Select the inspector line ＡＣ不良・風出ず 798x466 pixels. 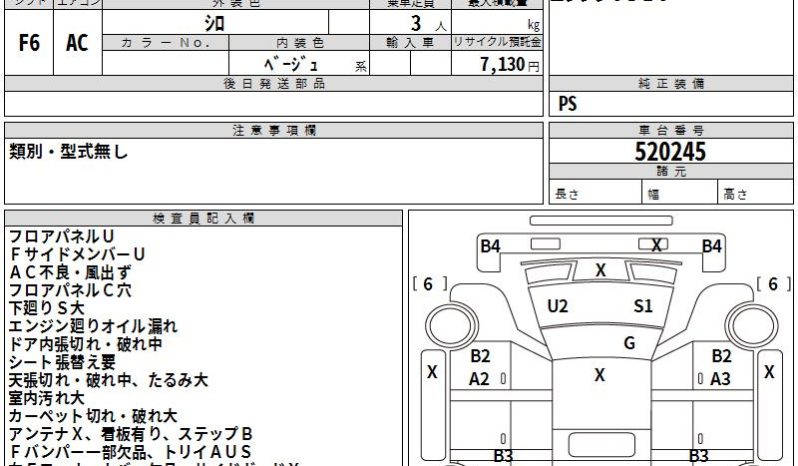point(70,272)
